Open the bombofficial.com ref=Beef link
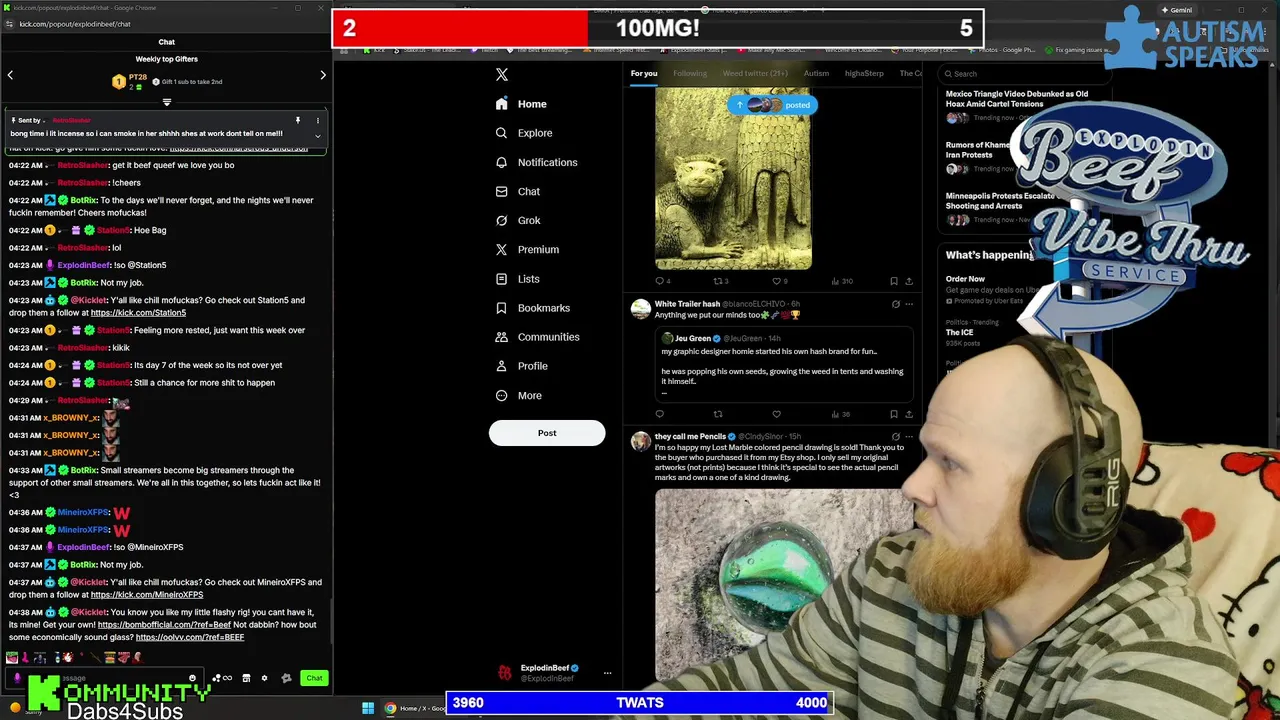This screenshot has height=720, width=1280. pos(164,625)
